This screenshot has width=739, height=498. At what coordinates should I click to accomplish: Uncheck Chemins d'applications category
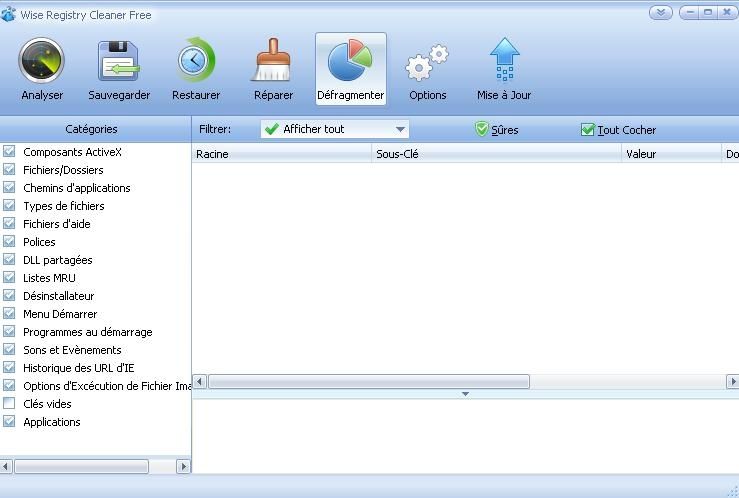[9, 187]
